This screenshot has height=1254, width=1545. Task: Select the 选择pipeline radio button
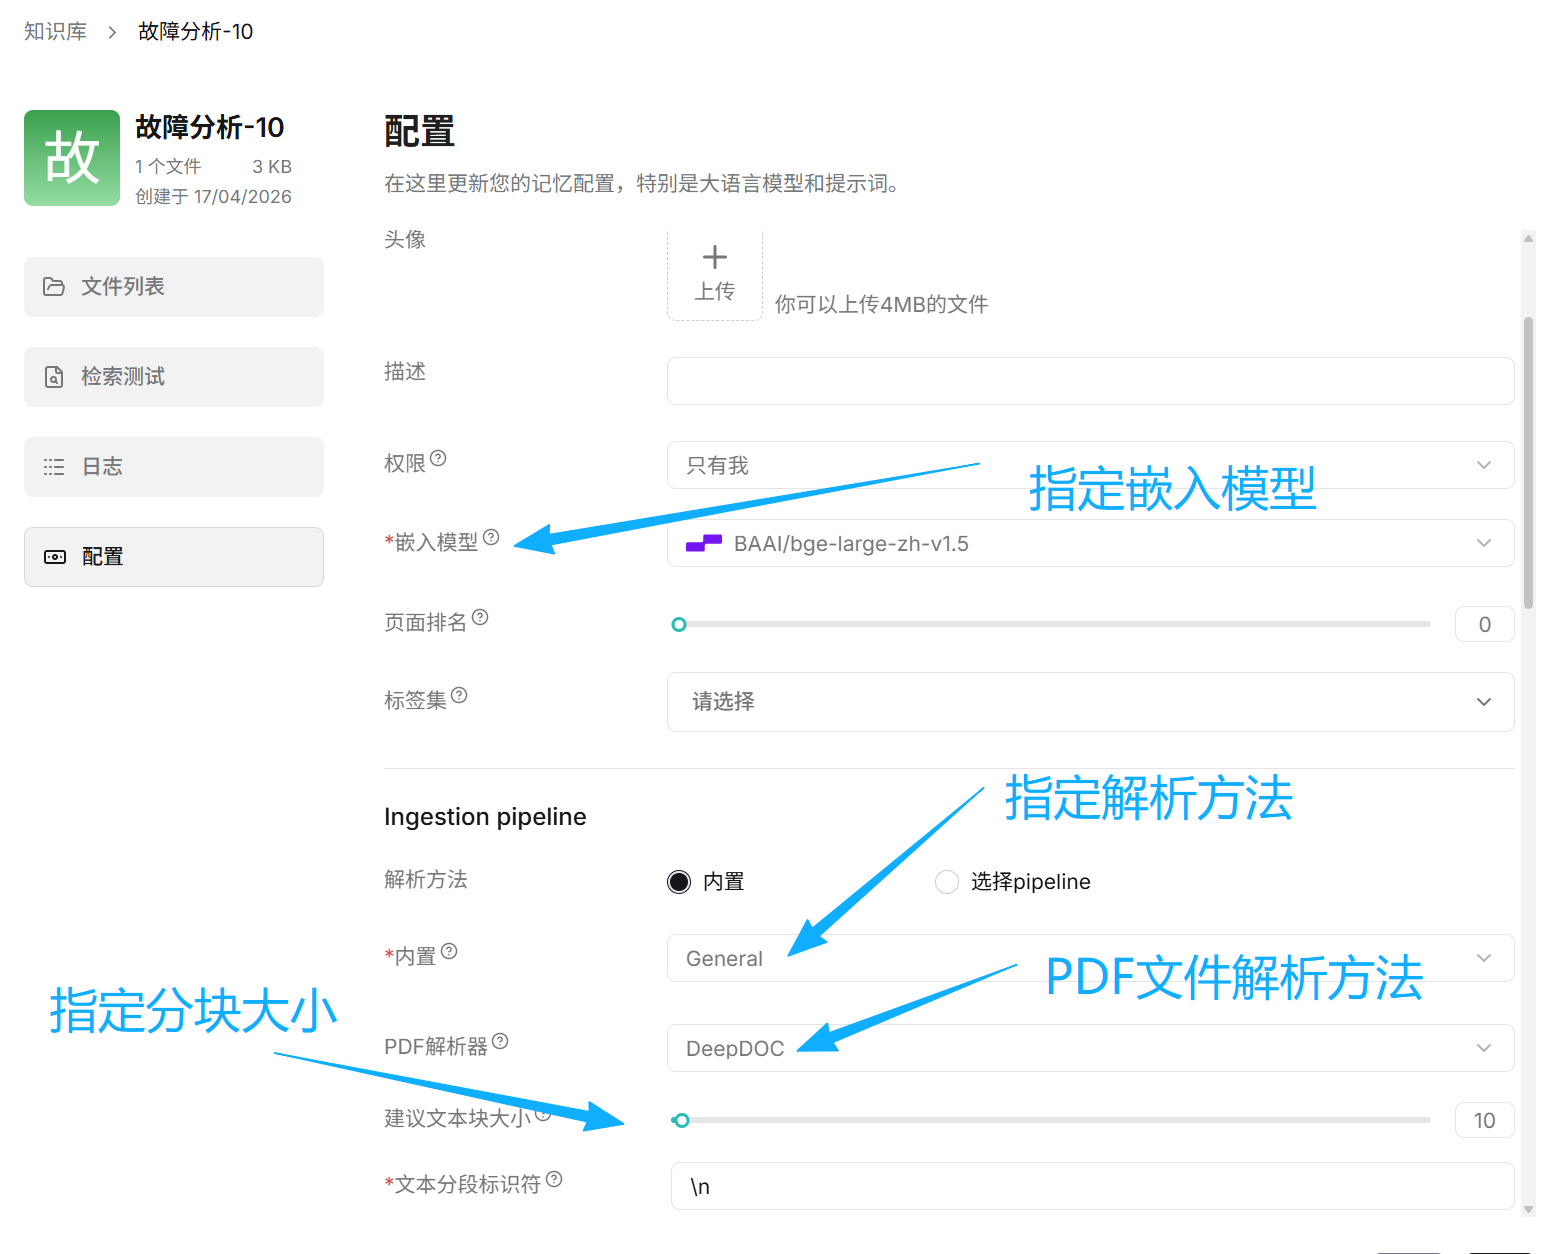click(x=946, y=882)
